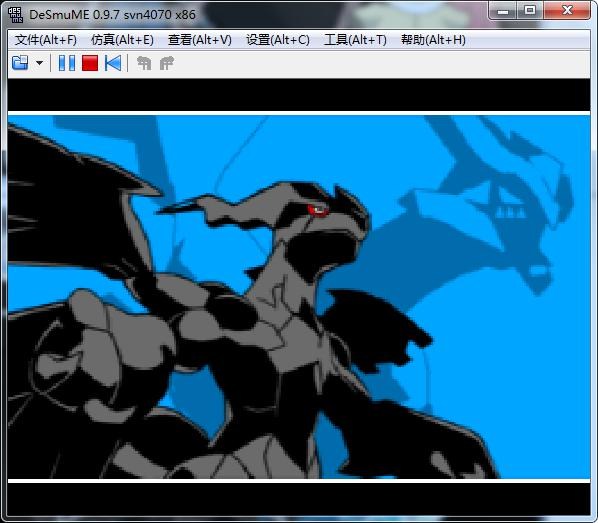Screen dimensions: 598x523
Task: Click the Open ROM folder icon
Action: click(20, 63)
